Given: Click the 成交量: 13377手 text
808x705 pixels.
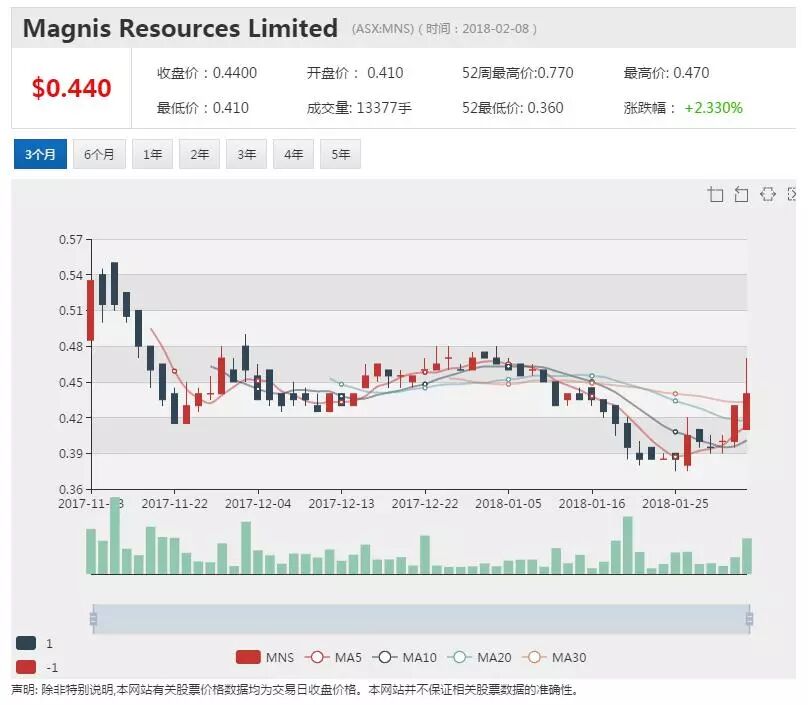Looking at the screenshot, I should point(359,108).
